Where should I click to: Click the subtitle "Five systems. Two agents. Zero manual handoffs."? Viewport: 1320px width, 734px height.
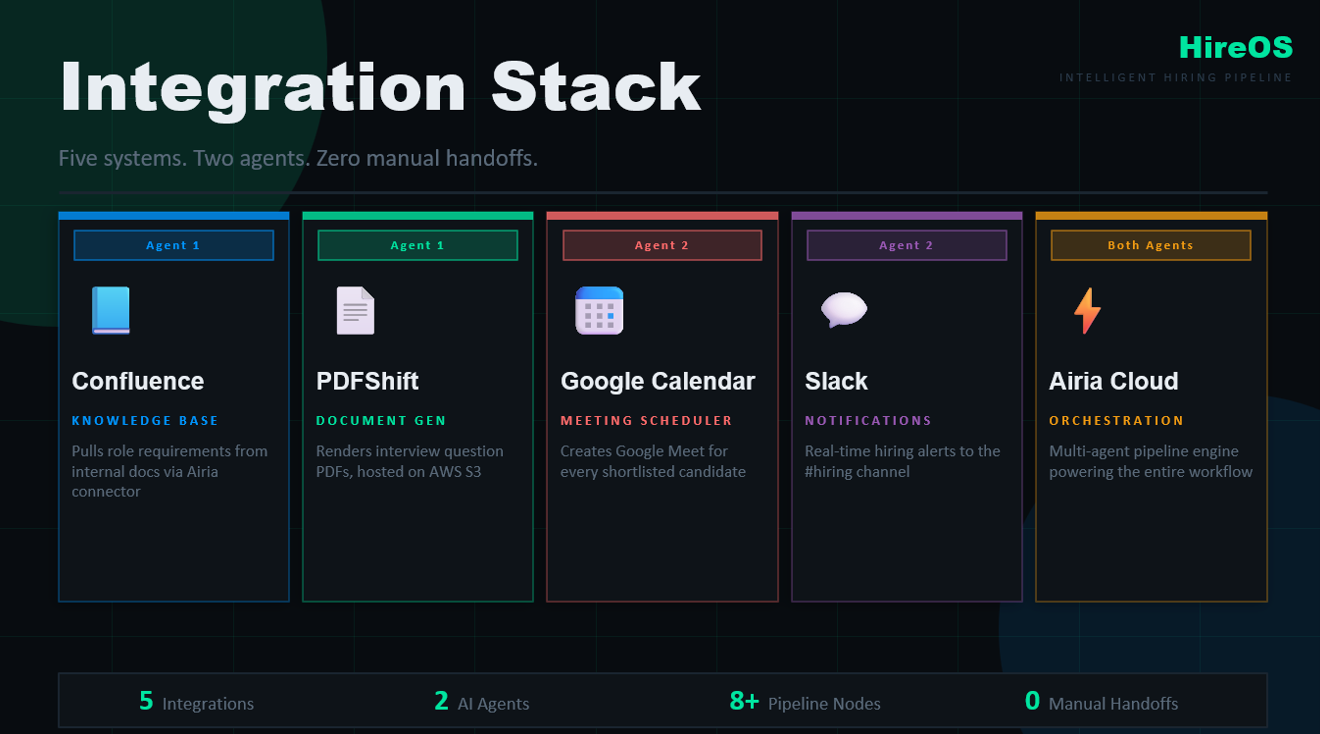298,158
